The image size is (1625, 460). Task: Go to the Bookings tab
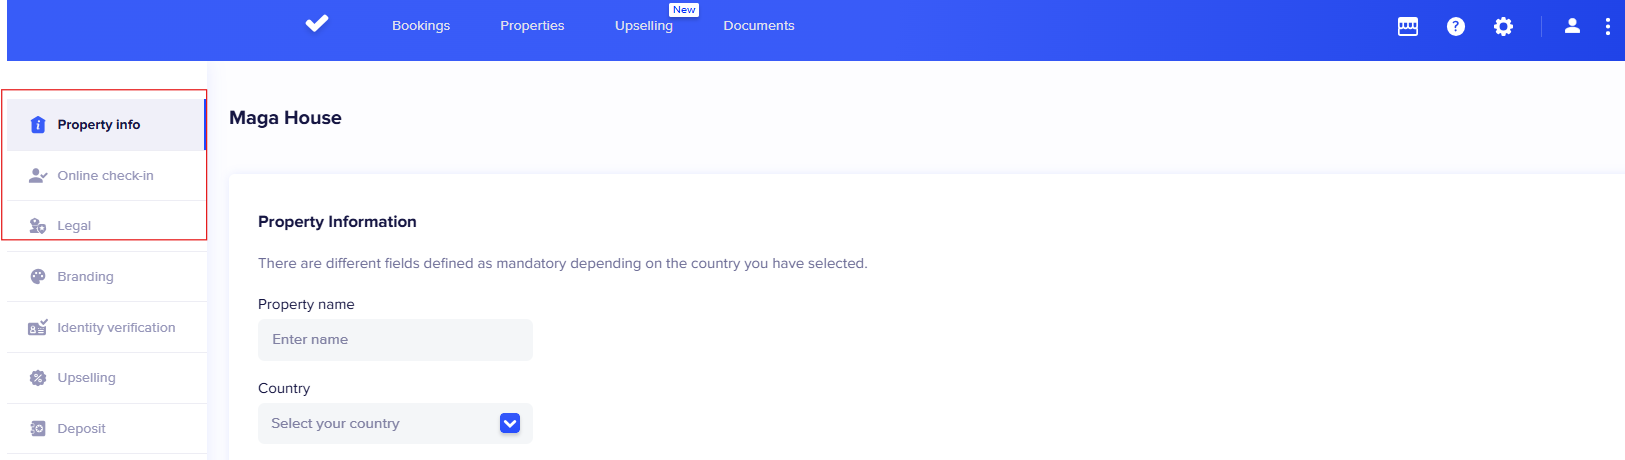click(421, 26)
